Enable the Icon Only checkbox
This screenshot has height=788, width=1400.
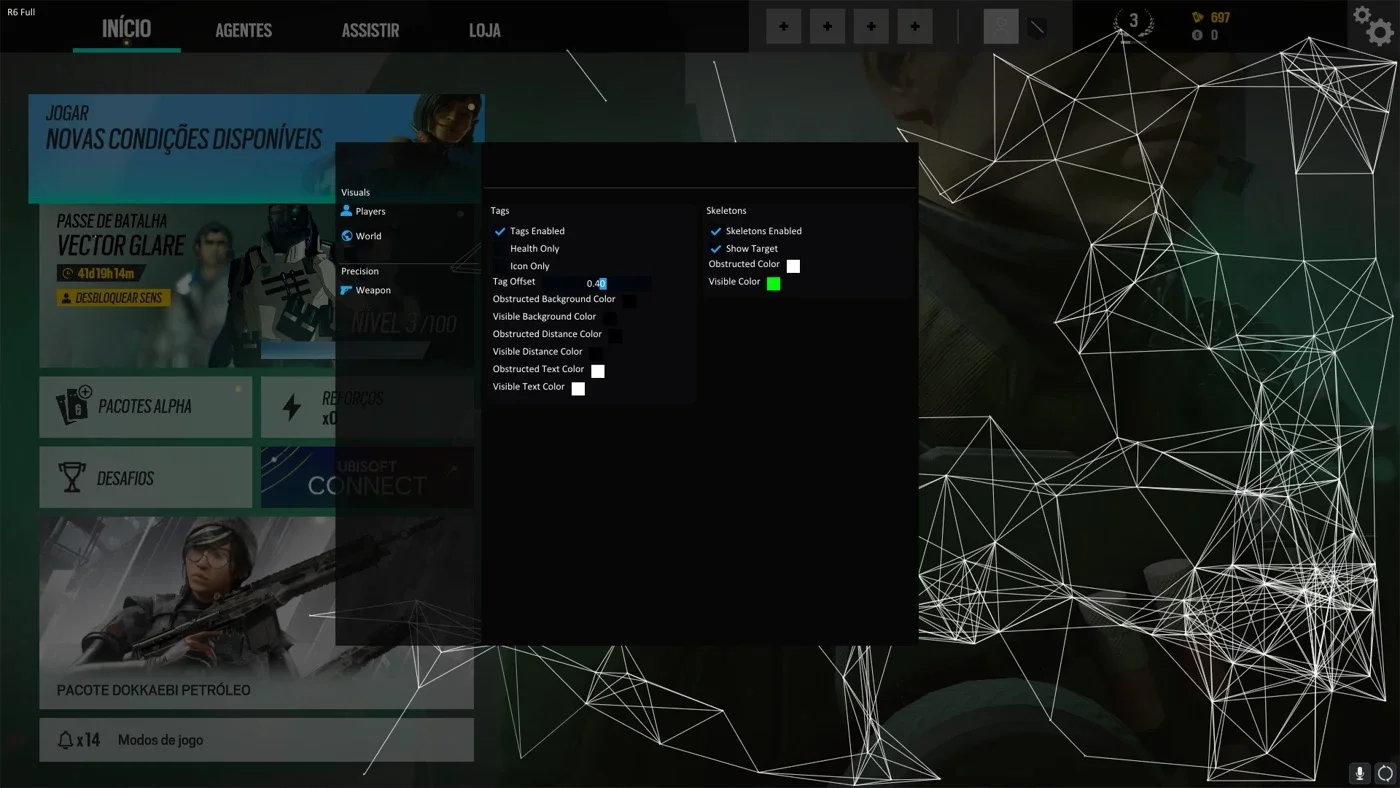[x=500, y=266]
